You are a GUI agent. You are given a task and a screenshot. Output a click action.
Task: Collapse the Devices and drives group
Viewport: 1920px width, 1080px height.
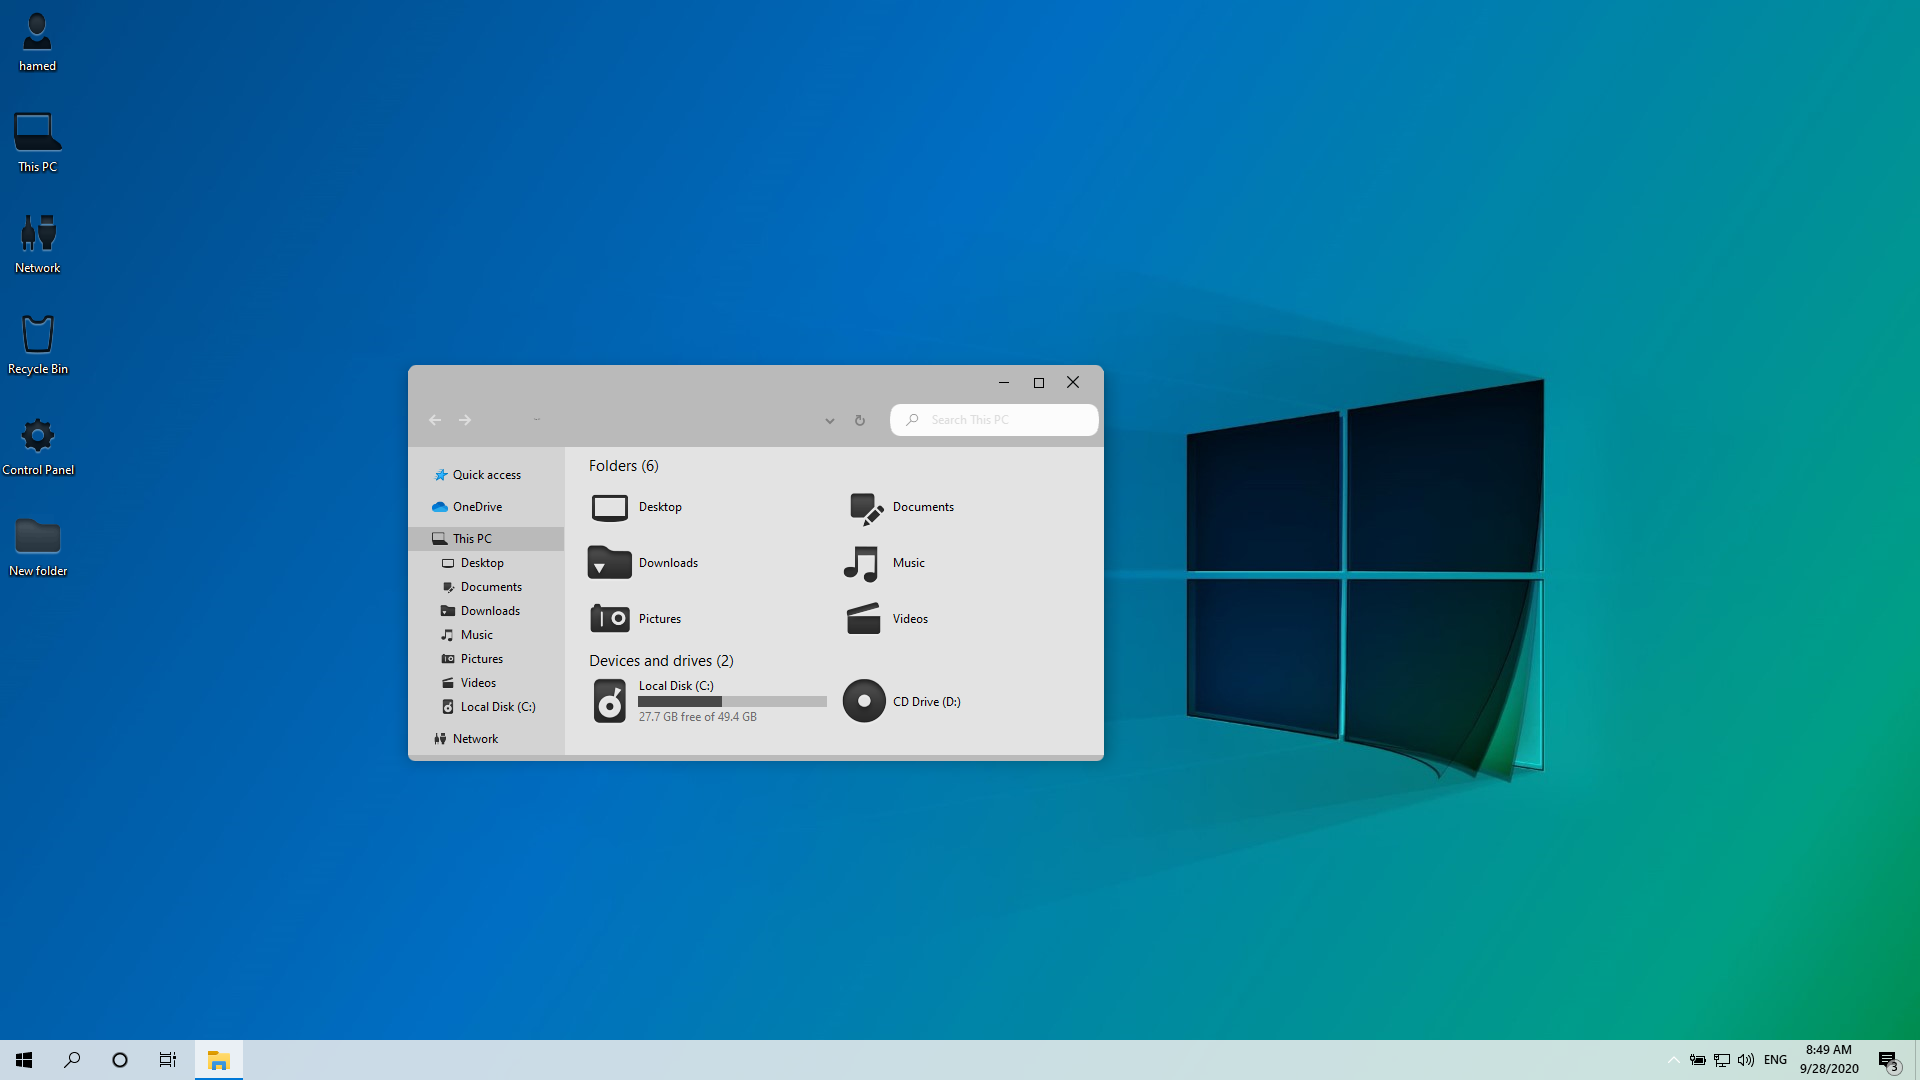pos(661,661)
